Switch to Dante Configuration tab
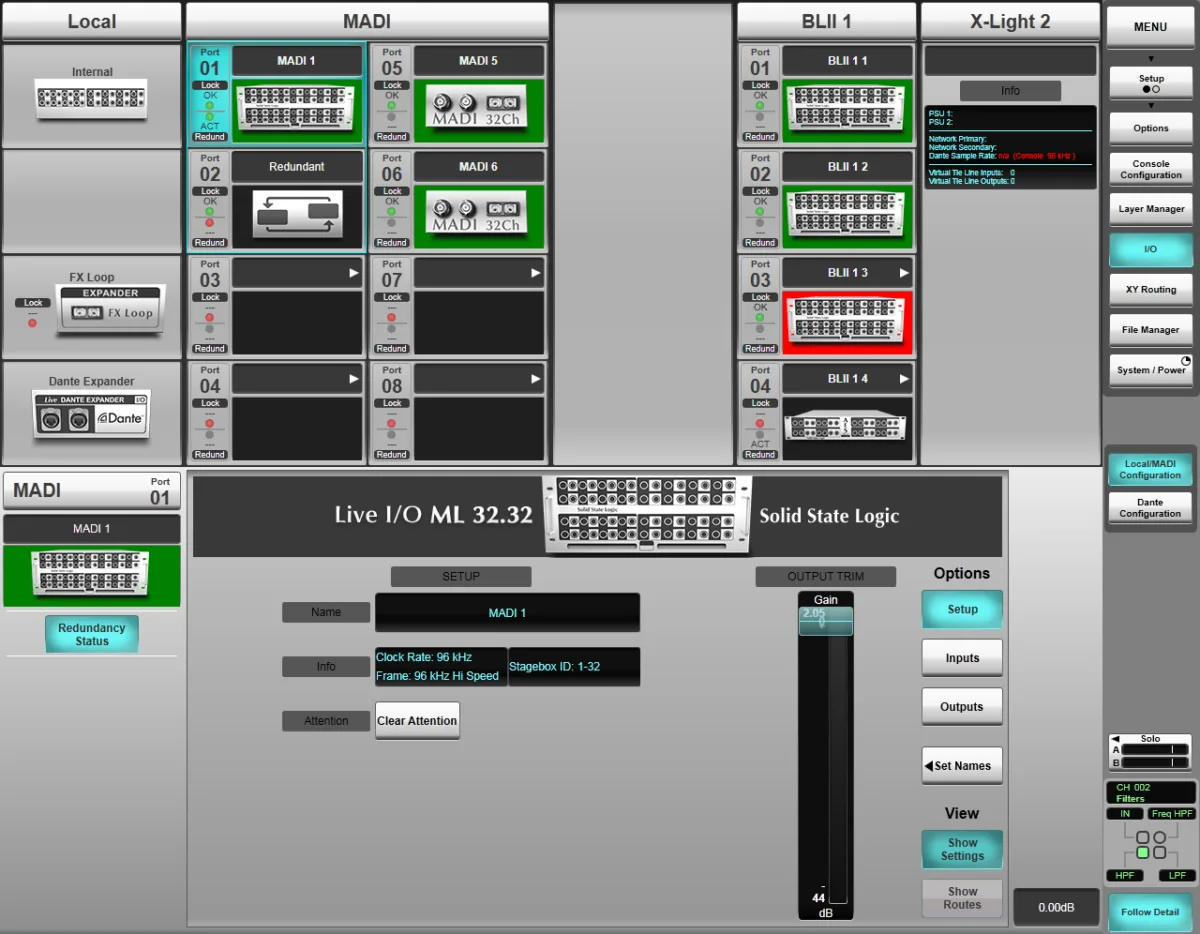The height and width of the screenshot is (934, 1200). pyautogui.click(x=1150, y=508)
